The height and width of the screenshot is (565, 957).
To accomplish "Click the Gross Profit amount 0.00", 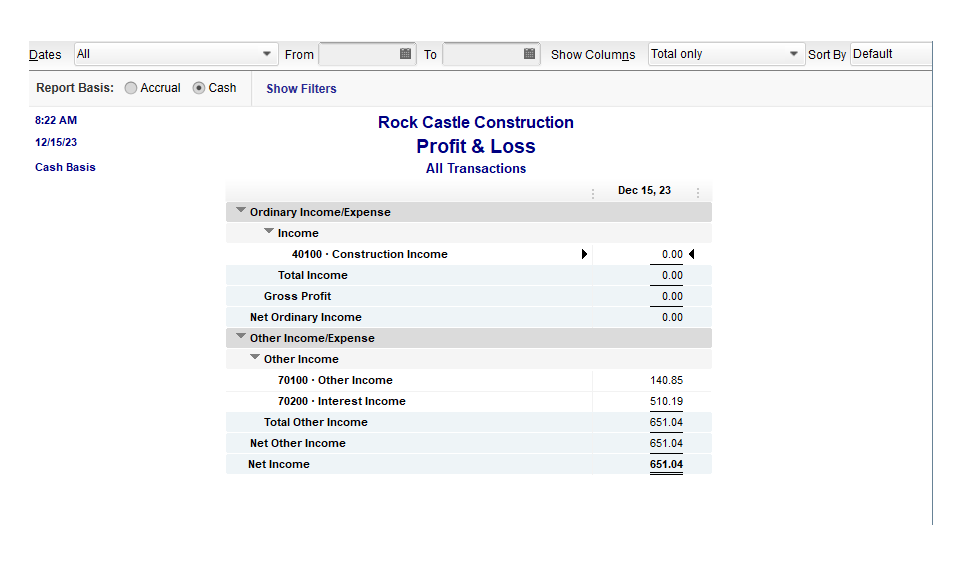I will pyautogui.click(x=672, y=296).
